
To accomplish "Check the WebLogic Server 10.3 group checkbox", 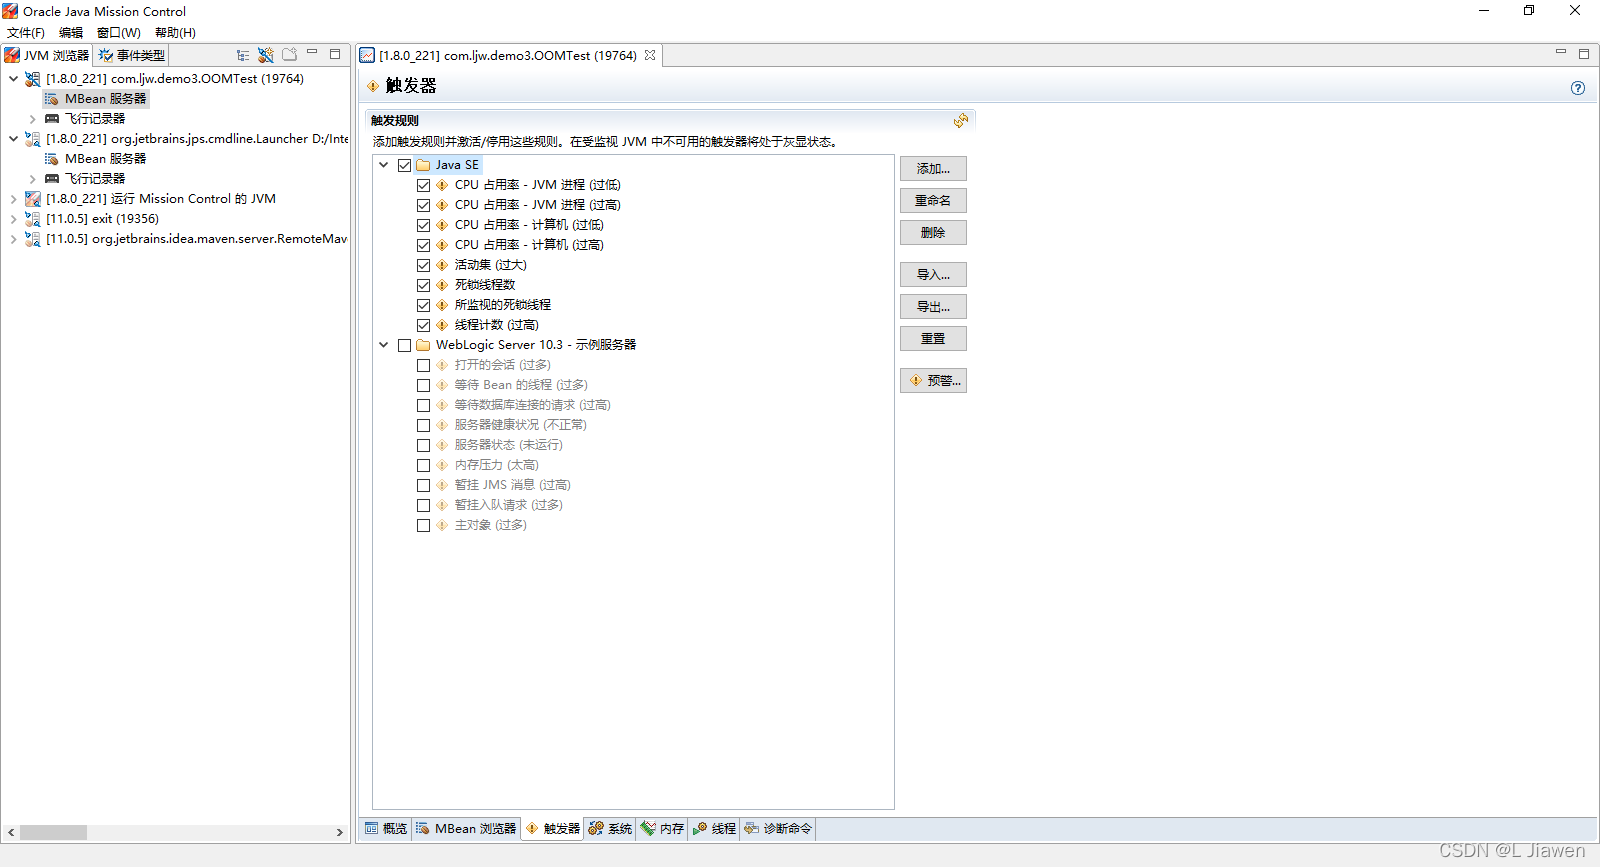I will coord(404,345).
